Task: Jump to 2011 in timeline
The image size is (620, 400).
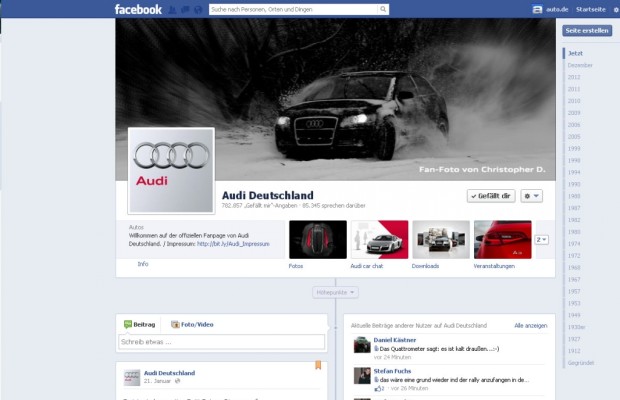Action: (574, 89)
